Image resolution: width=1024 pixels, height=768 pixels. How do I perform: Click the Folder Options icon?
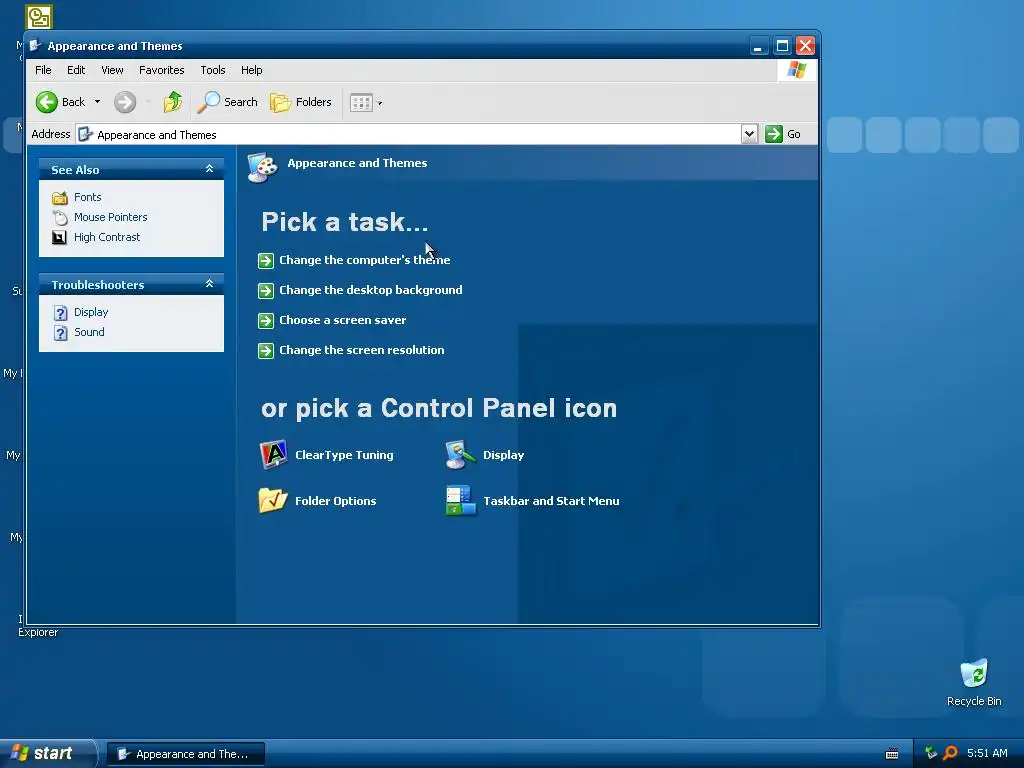273,500
